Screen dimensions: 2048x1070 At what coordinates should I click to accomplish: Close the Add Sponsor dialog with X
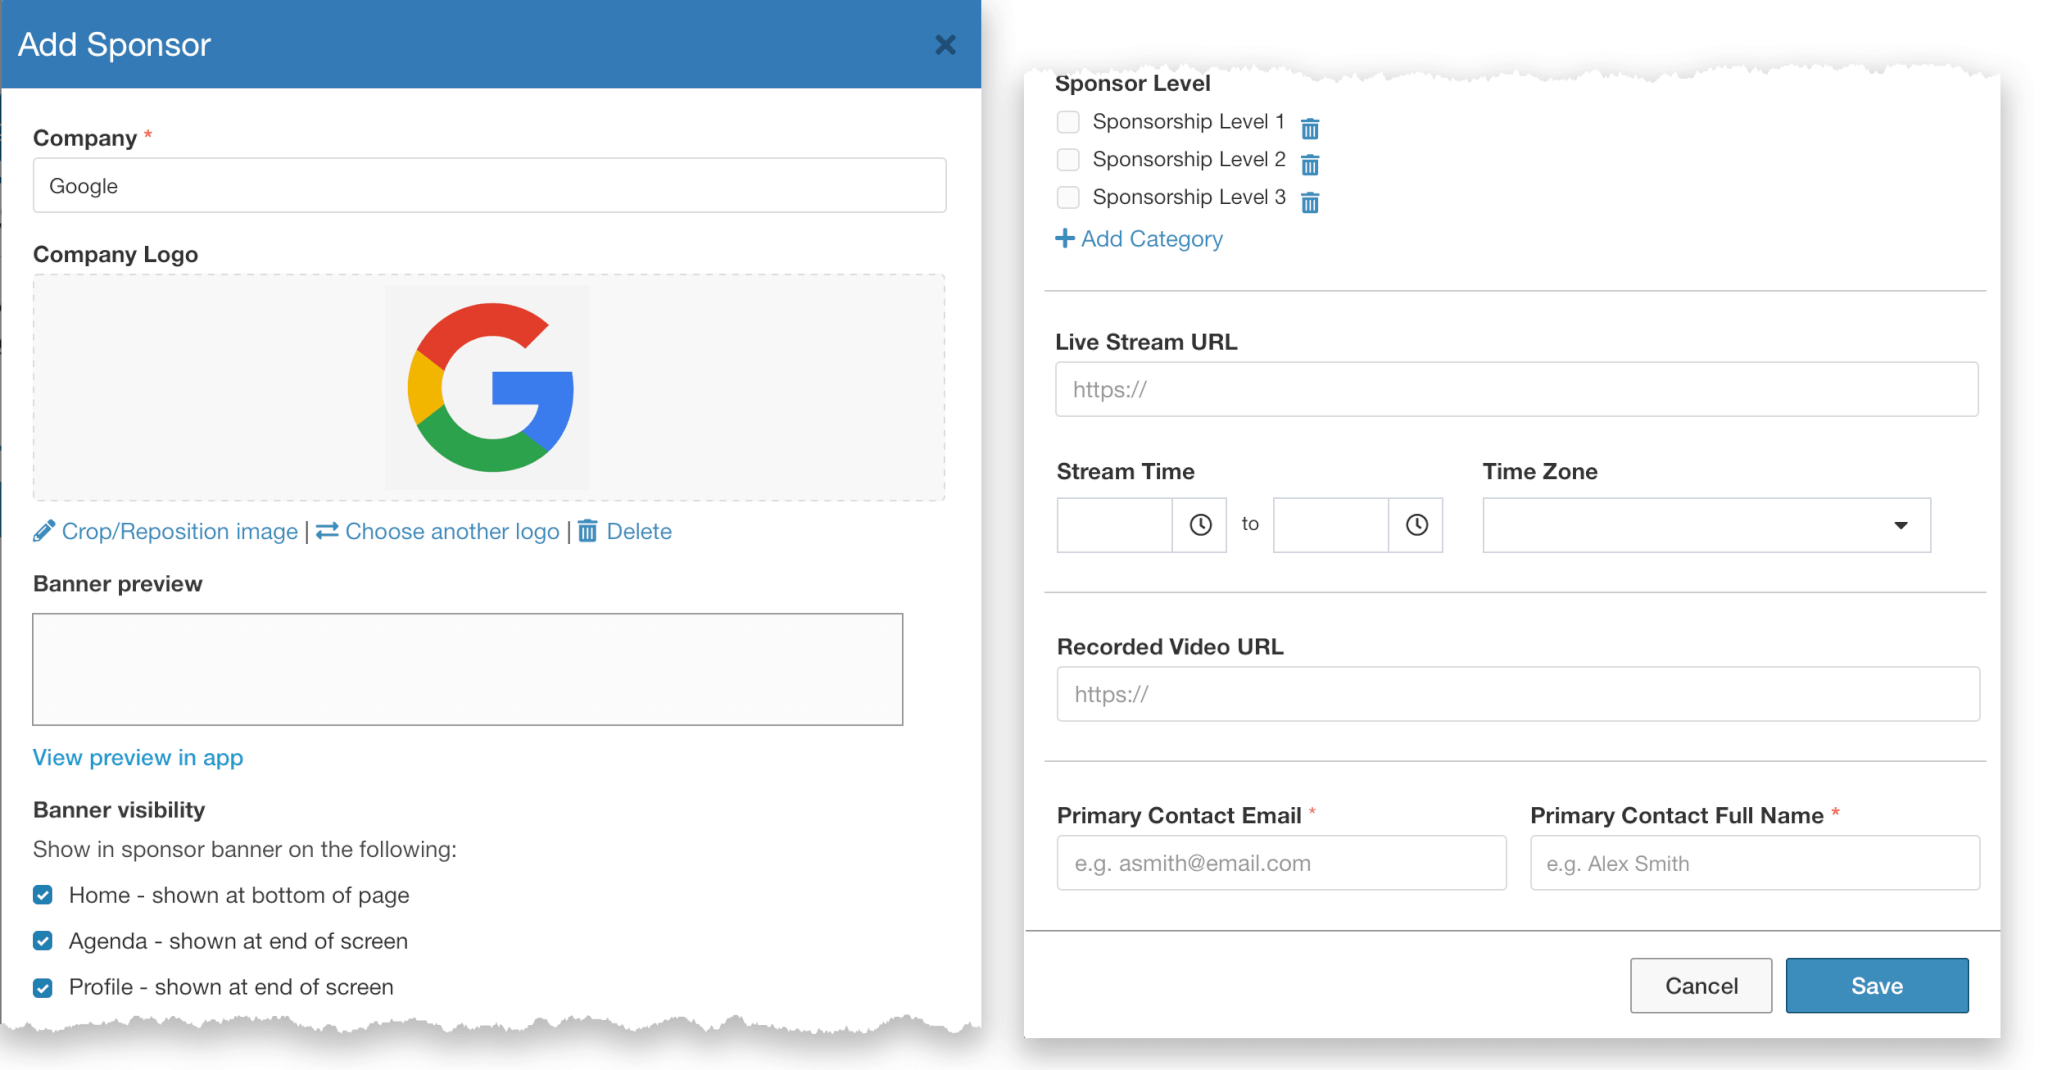pos(945,45)
